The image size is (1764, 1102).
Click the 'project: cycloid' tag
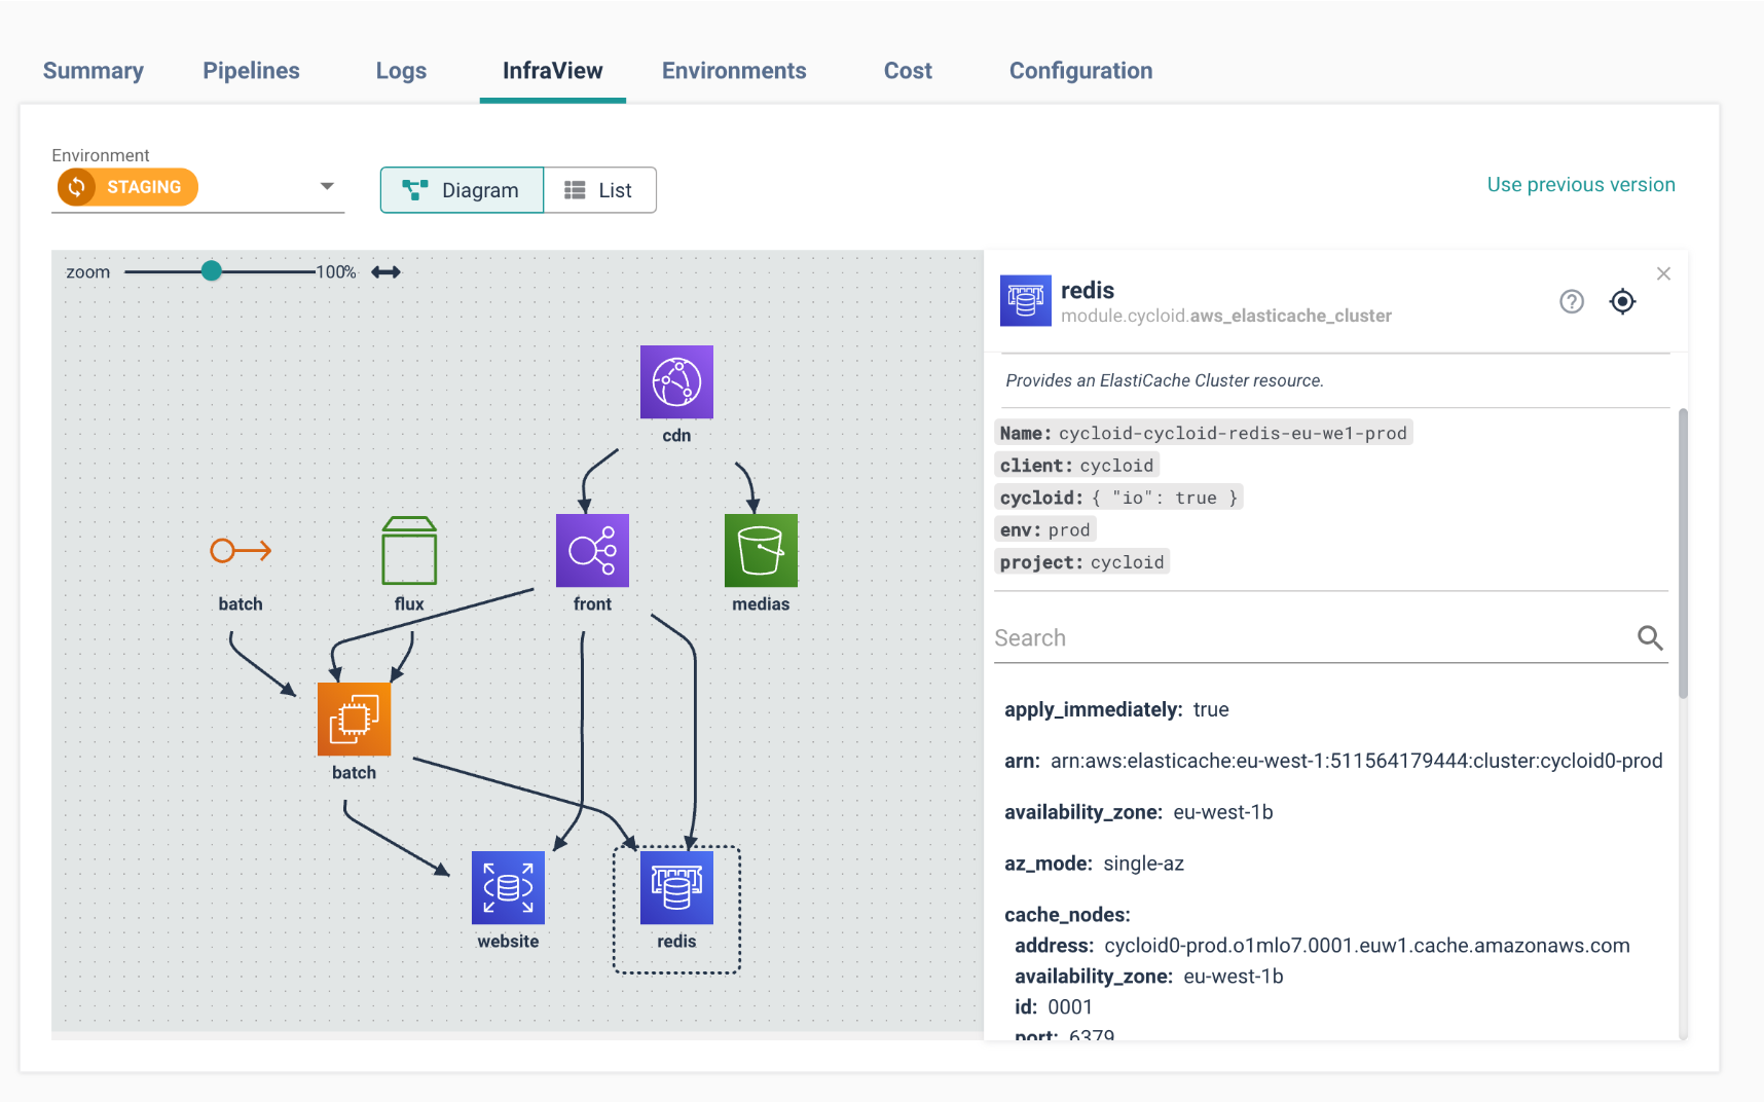tap(1082, 562)
